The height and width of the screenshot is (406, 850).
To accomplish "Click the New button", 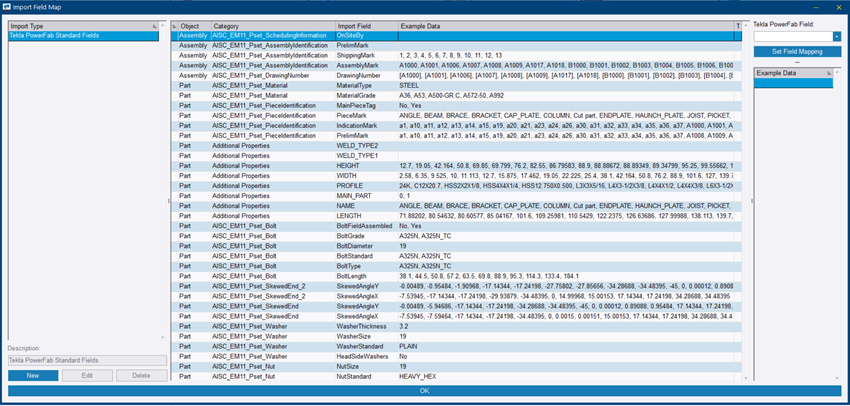I will (33, 375).
